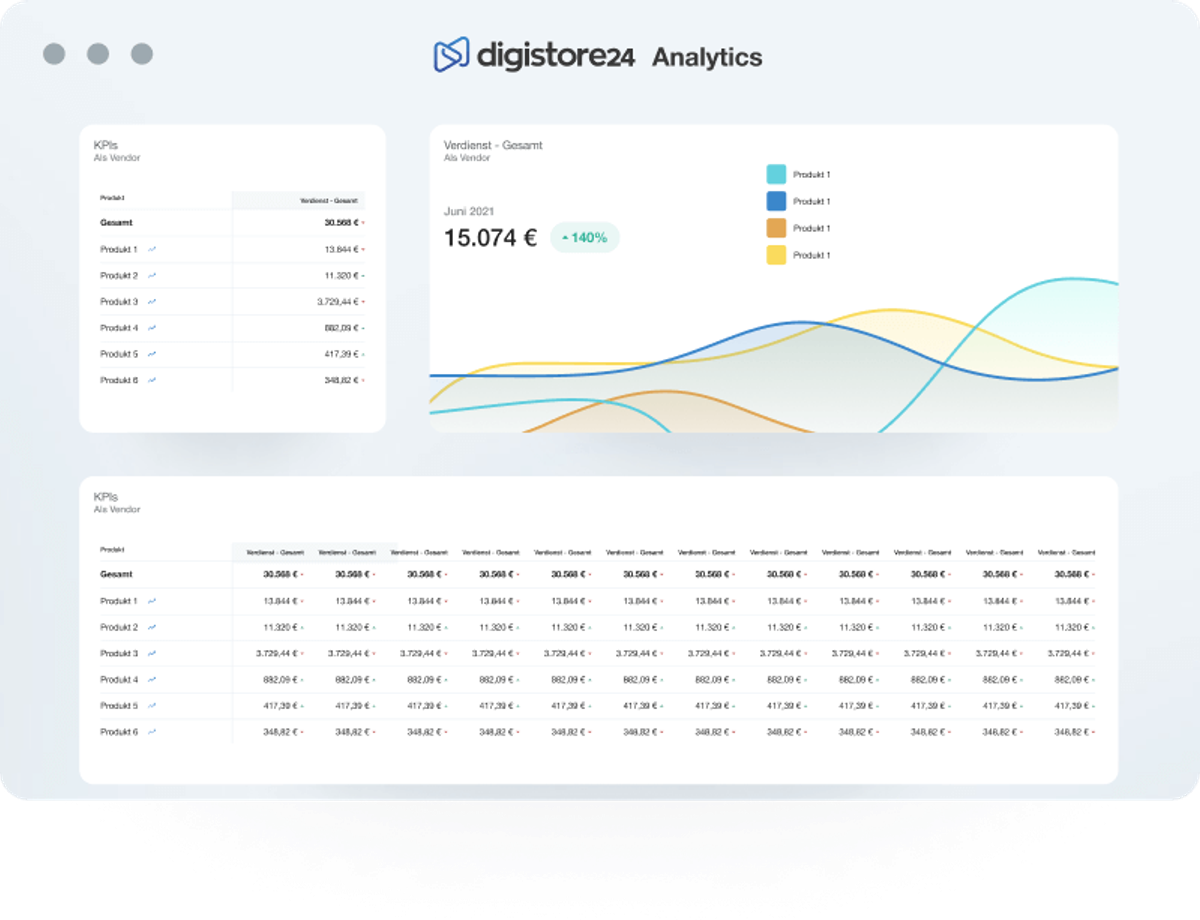The width and height of the screenshot is (1200, 920).
Task: Select Produkt 6 label in wide KPIs table
Action: point(119,732)
